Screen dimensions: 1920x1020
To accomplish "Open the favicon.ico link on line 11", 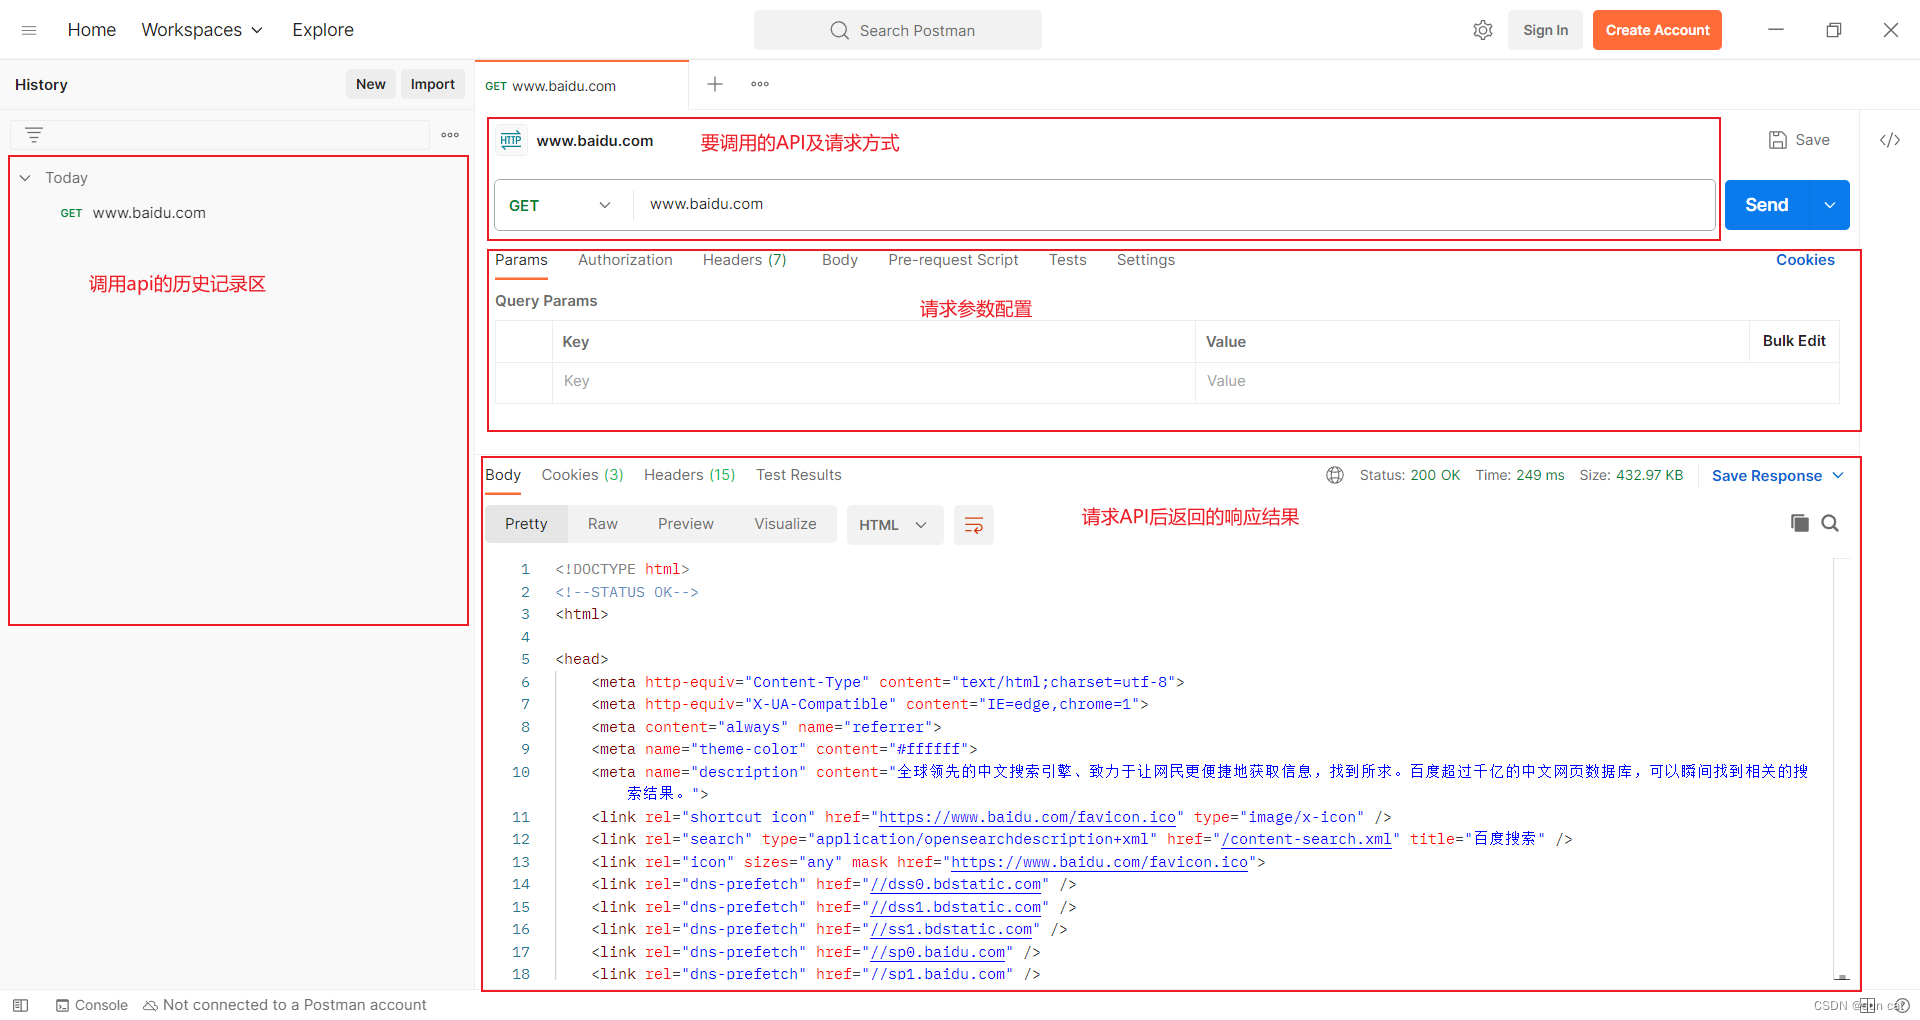I will point(1027,817).
